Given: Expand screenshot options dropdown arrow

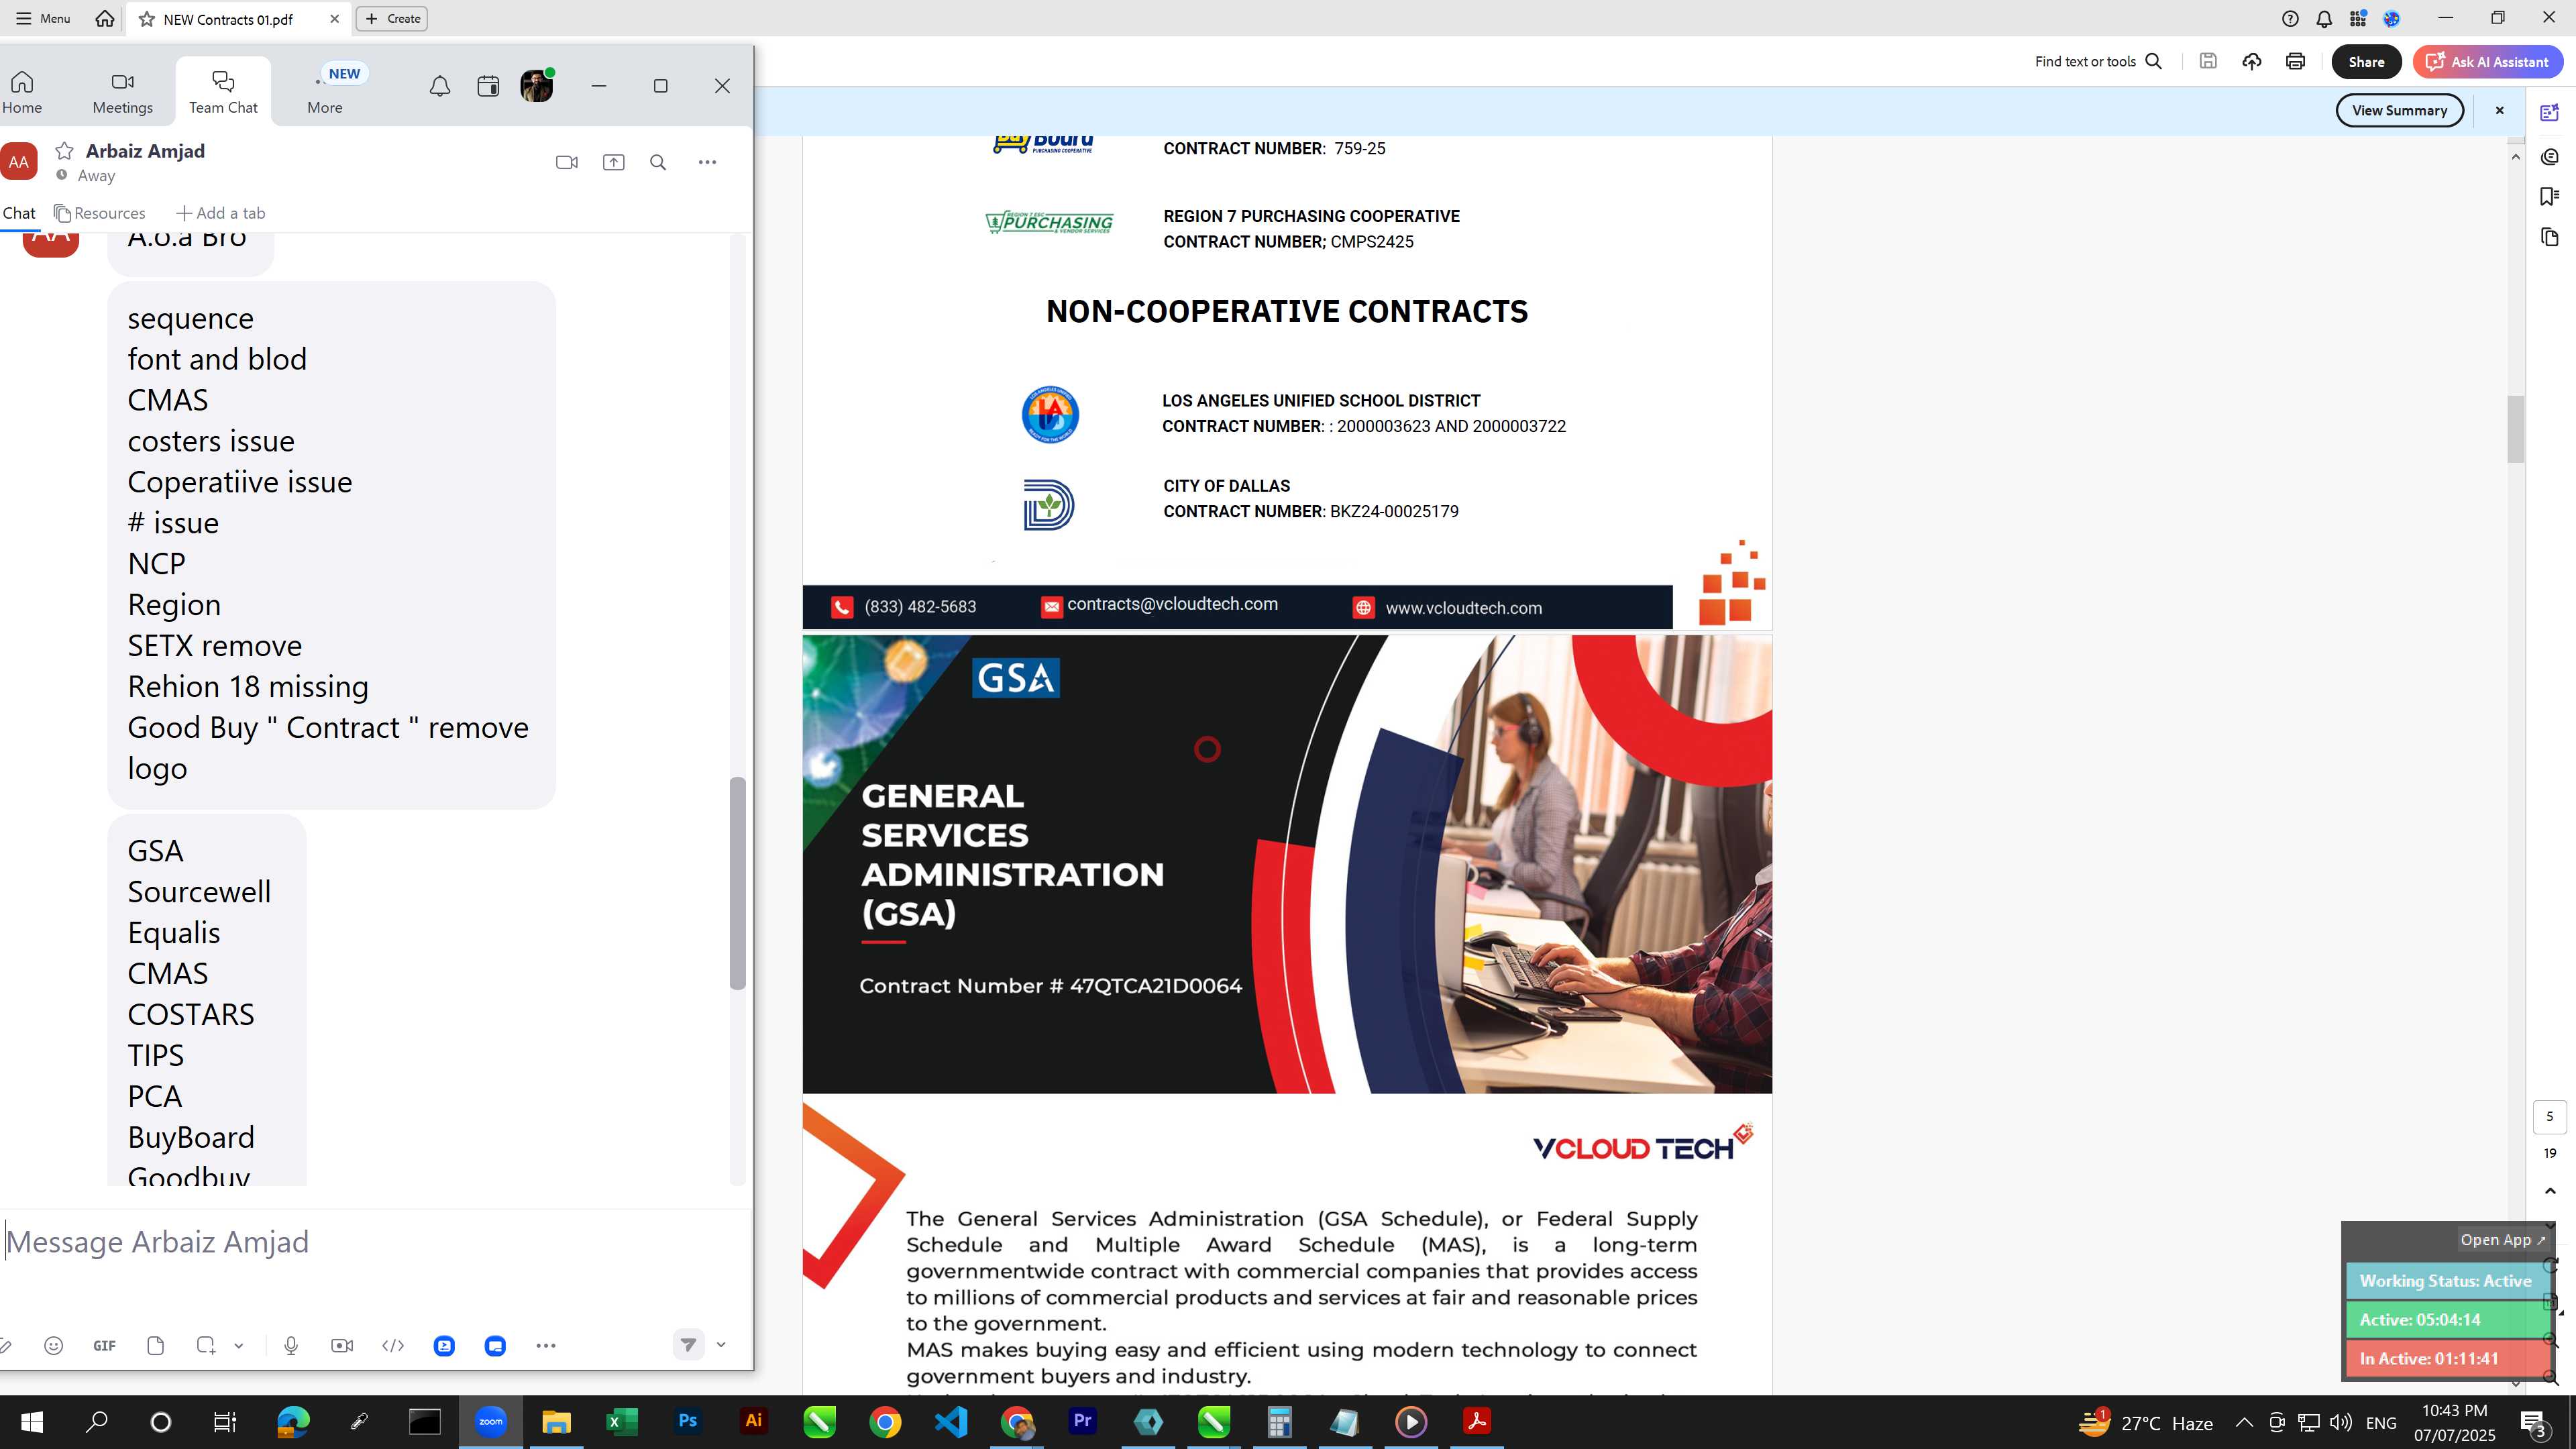Looking at the screenshot, I should coord(239,1346).
